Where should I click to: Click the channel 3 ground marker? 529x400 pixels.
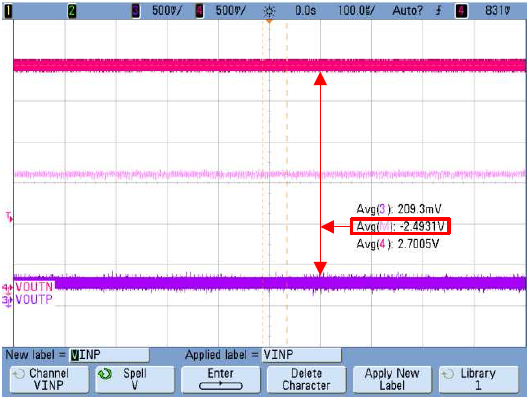coord(7,300)
